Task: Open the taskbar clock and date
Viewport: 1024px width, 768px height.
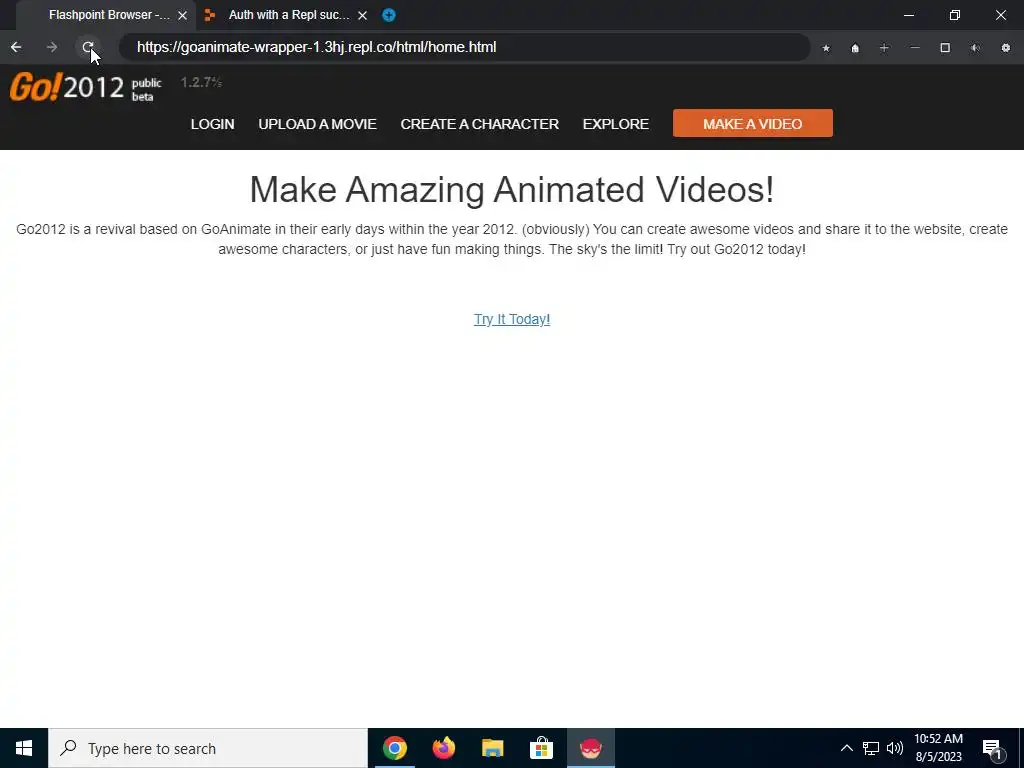Action: click(x=938, y=748)
